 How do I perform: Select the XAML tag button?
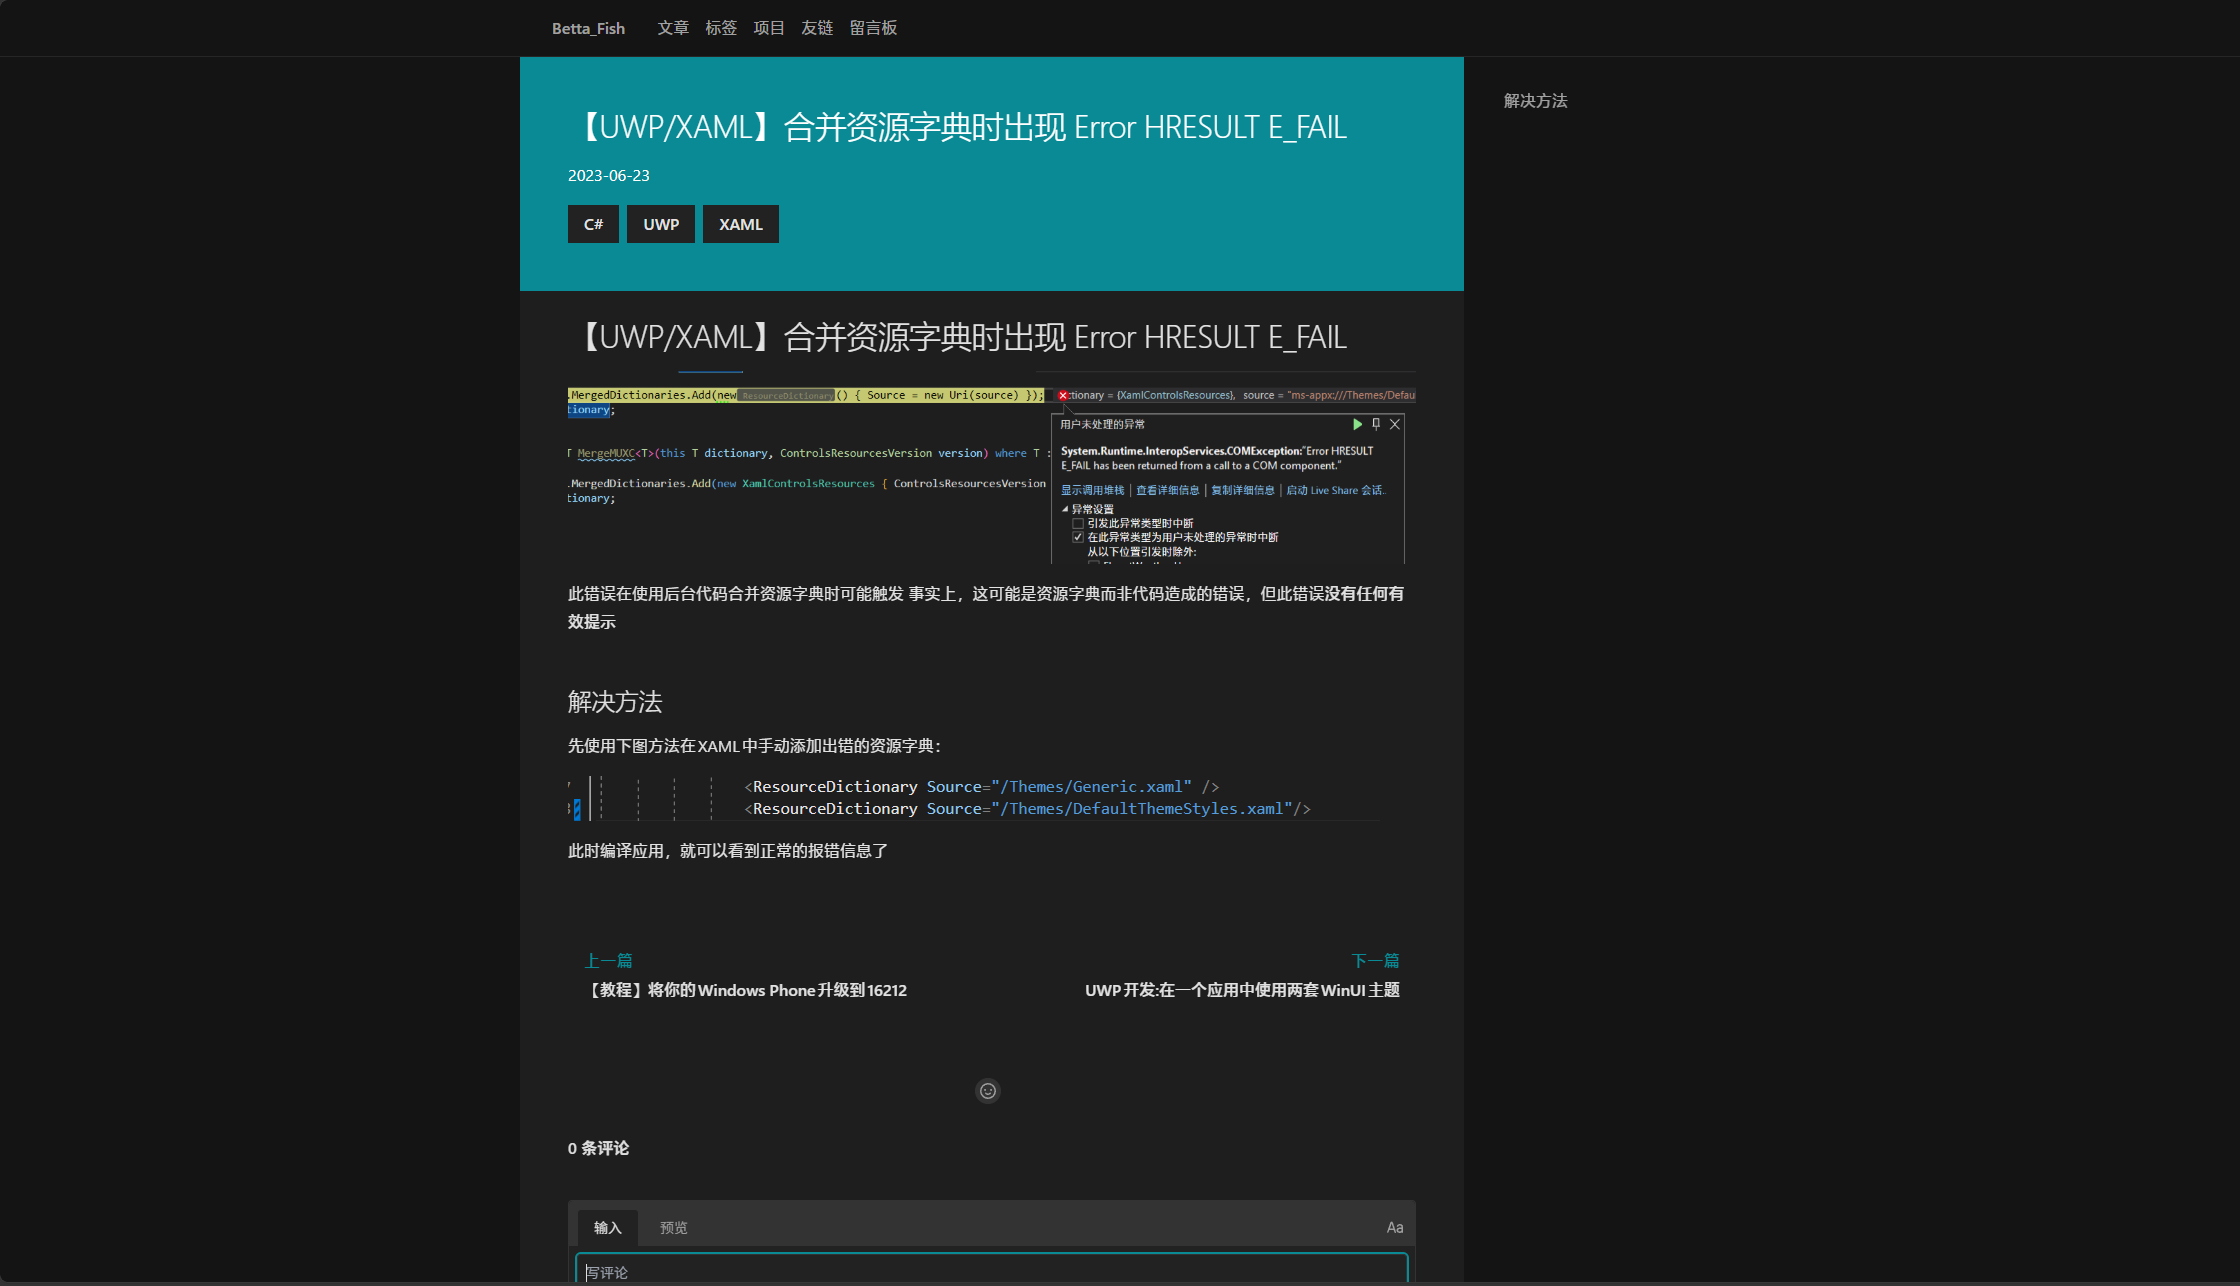[741, 224]
